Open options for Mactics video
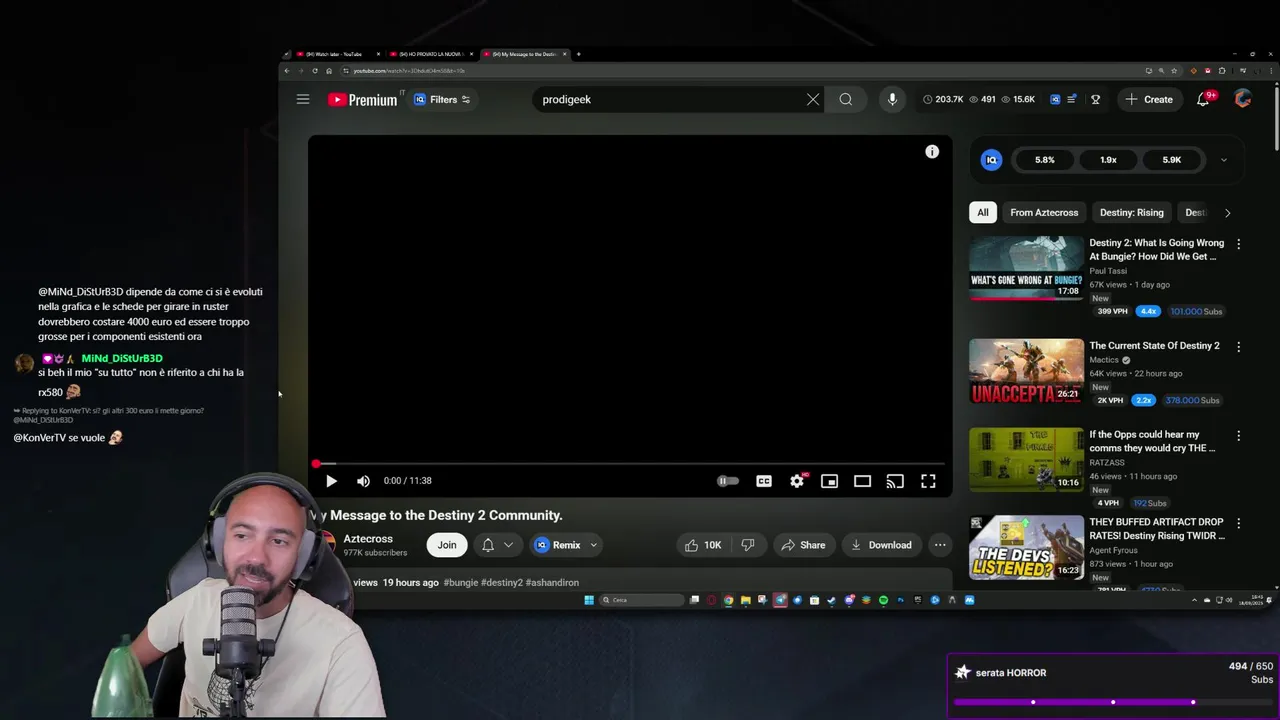The height and width of the screenshot is (720, 1280). click(1238, 347)
